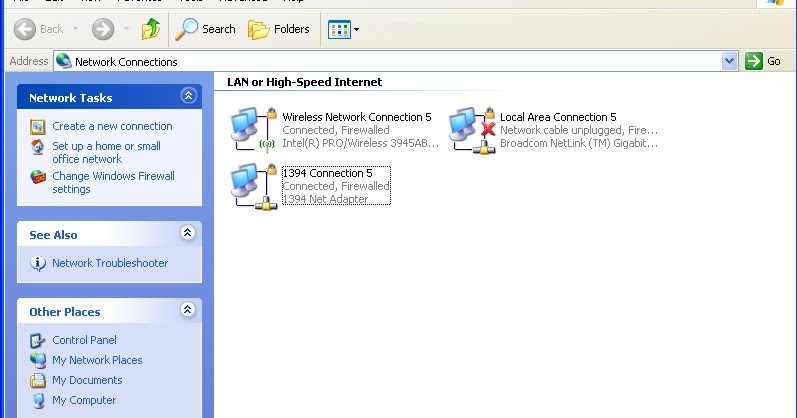Screen dimensions: 797x418
Task: Open the Views icon menu
Action: [x=344, y=29]
